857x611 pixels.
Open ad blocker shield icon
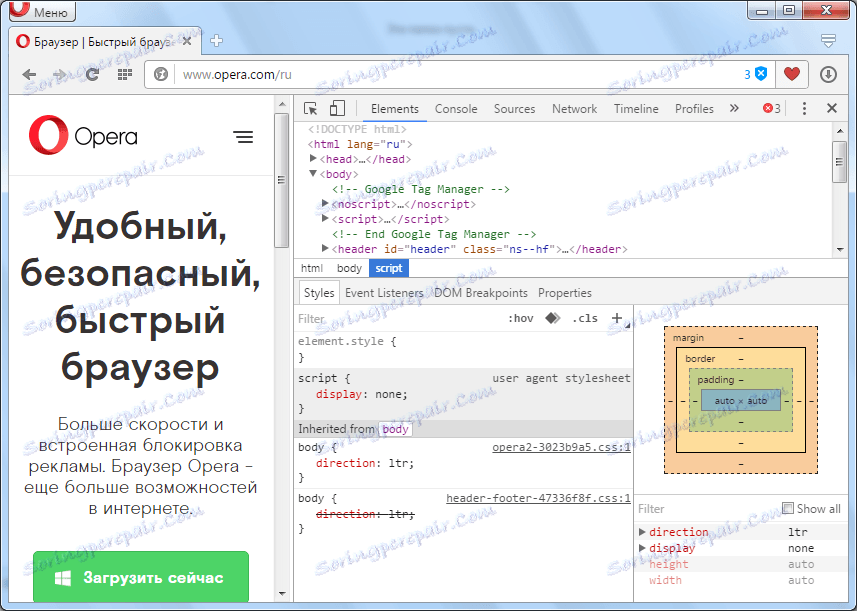click(x=761, y=74)
